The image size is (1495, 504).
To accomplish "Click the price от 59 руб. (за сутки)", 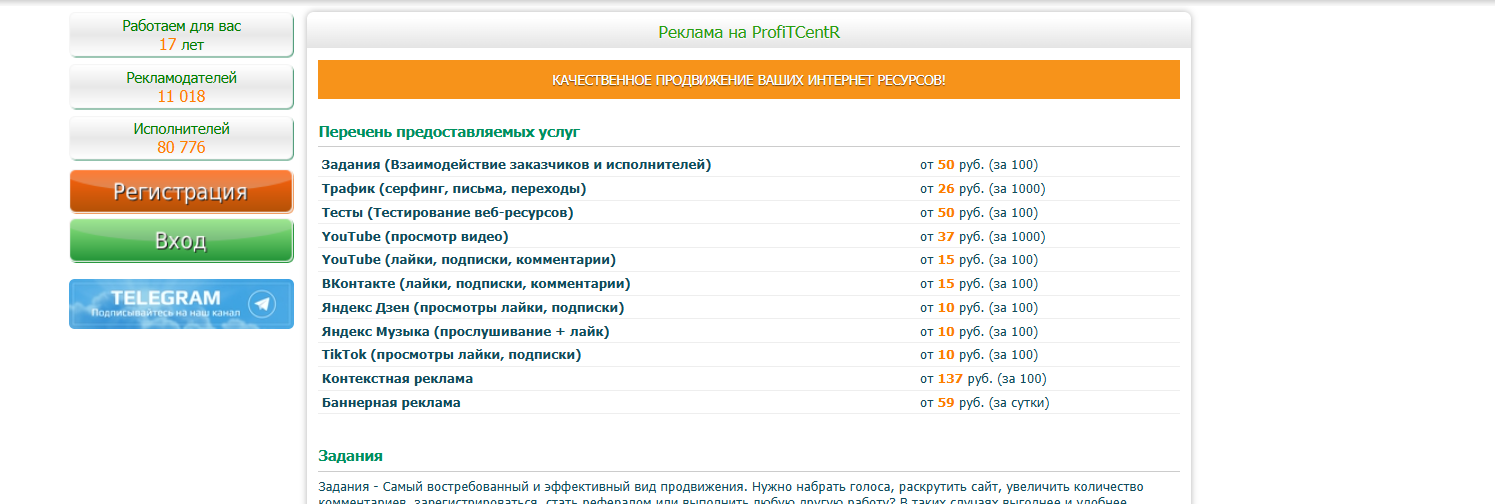I will pyautogui.click(x=985, y=403).
